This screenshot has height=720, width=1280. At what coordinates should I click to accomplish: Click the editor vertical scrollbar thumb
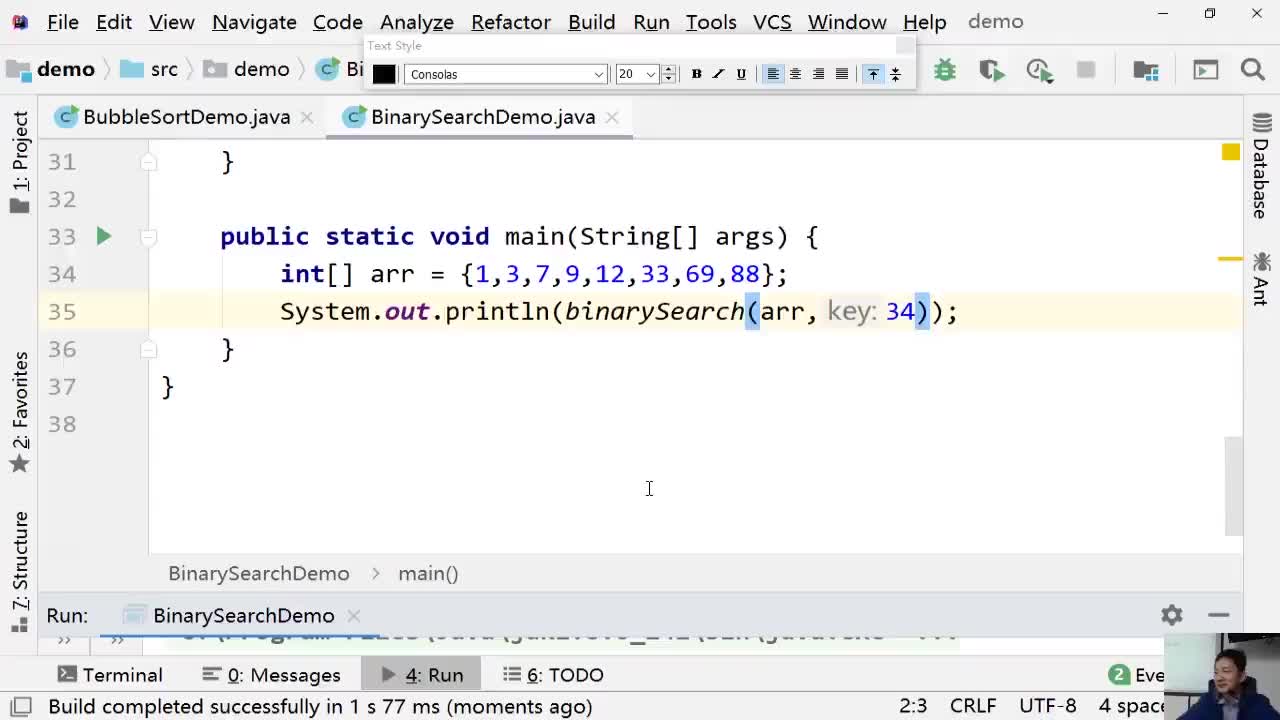click(x=1234, y=487)
